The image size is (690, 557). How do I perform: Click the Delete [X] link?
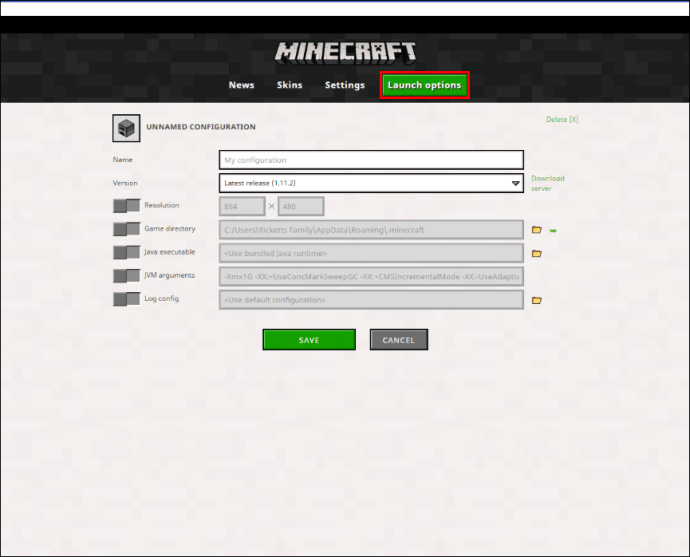[562, 119]
